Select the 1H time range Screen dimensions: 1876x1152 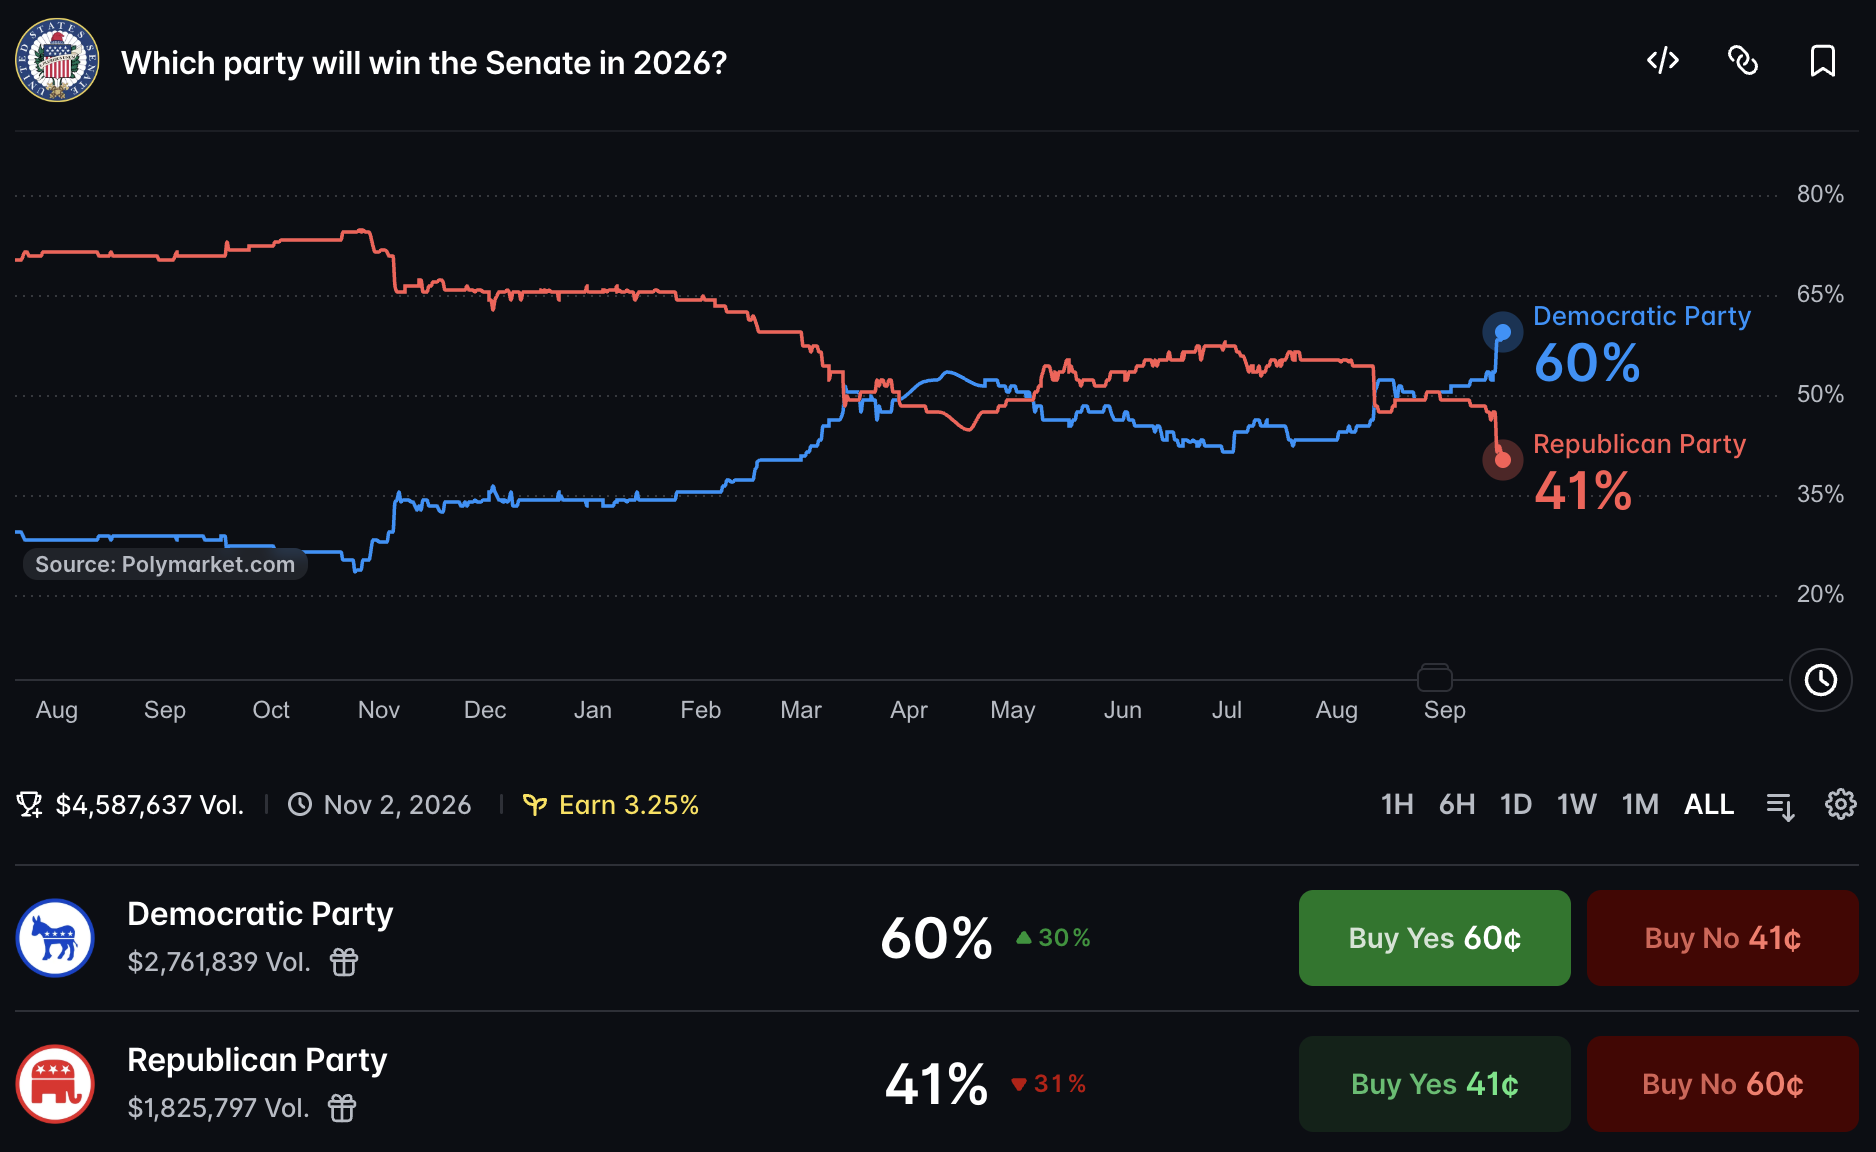[x=1397, y=804]
